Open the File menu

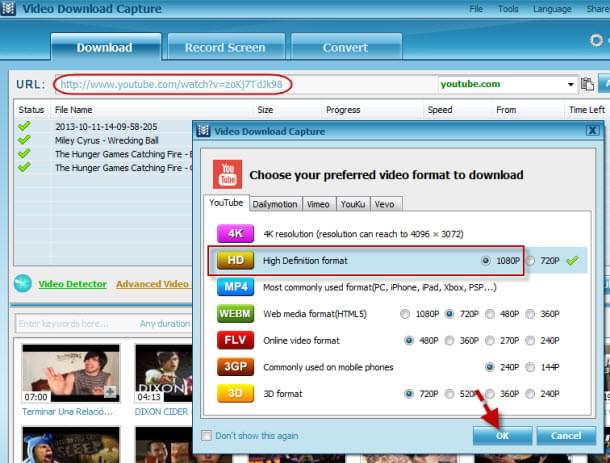(476, 9)
